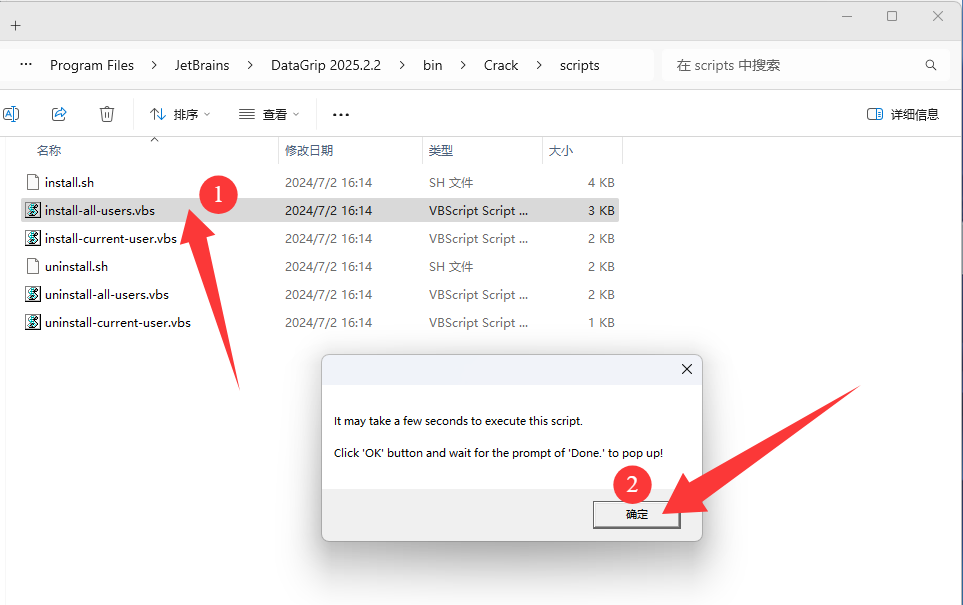This screenshot has height=605, width=963.
Task: Select install-current-user.vbs file name
Action: 111,238
